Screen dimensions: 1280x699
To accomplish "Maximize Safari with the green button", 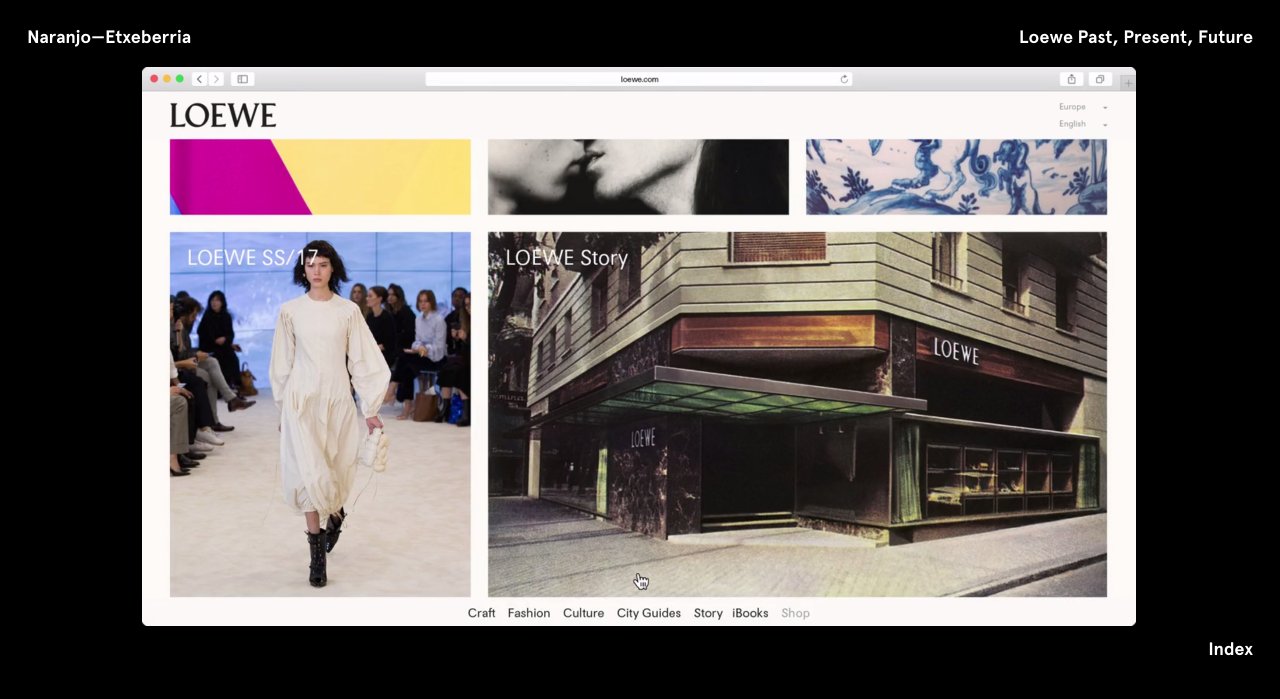I will pos(180,79).
